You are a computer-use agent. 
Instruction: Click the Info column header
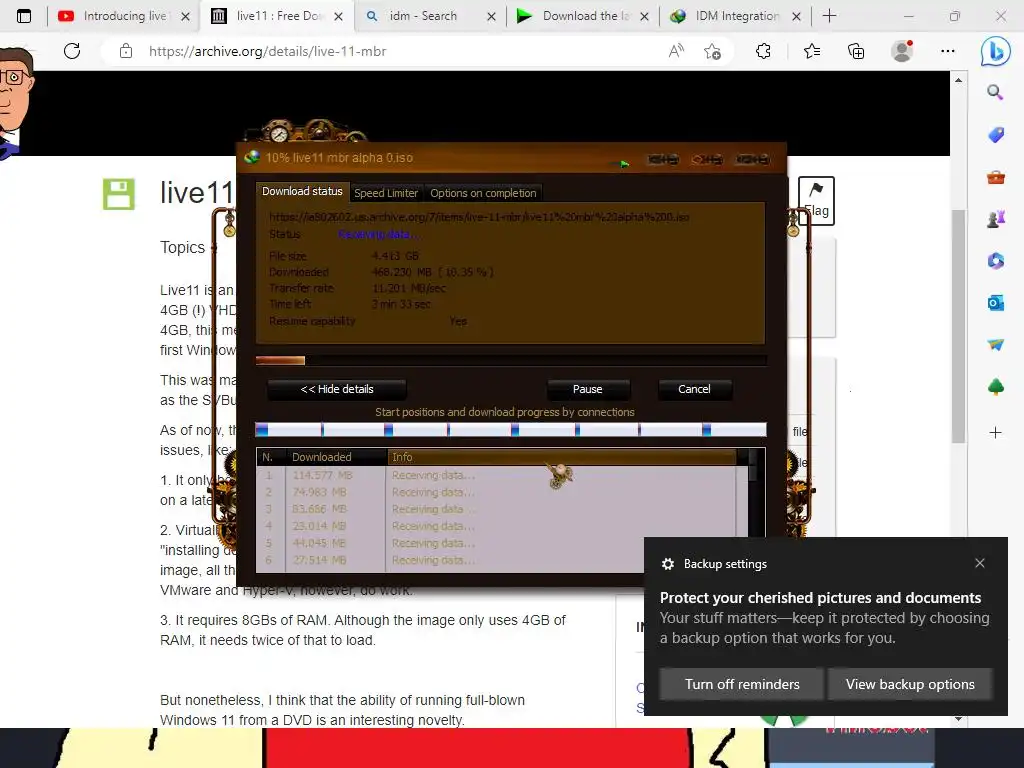click(x=562, y=457)
